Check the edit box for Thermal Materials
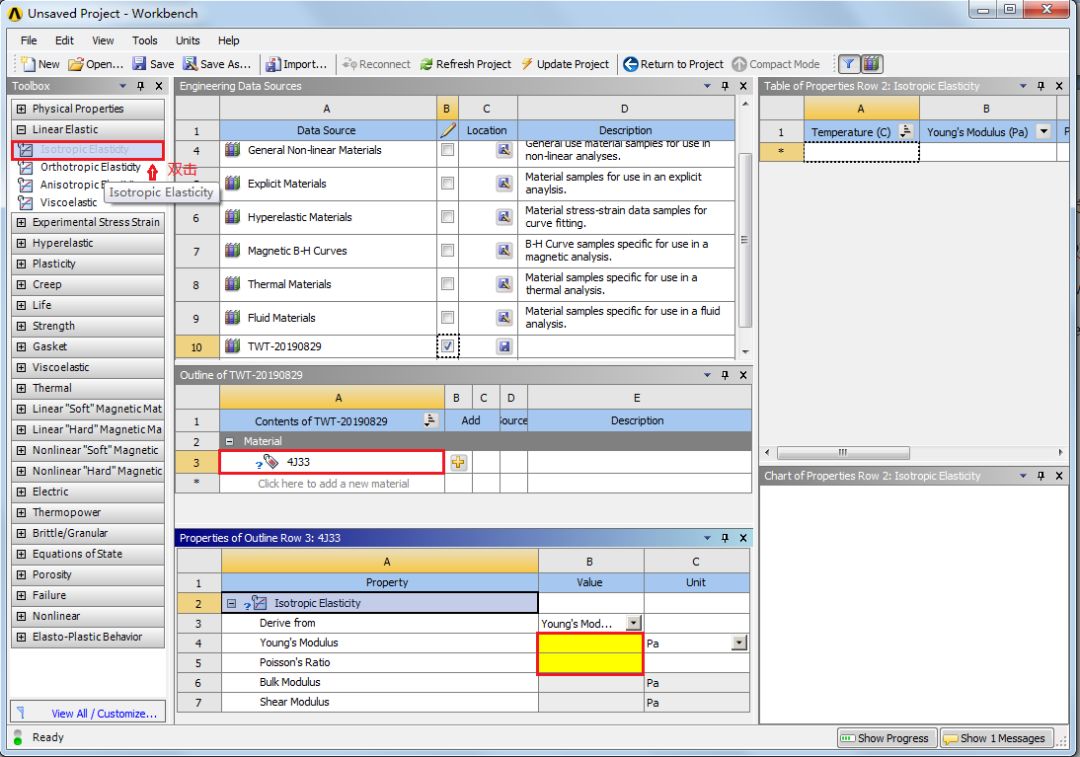Screen dimensions: 1080x757 click(448, 284)
